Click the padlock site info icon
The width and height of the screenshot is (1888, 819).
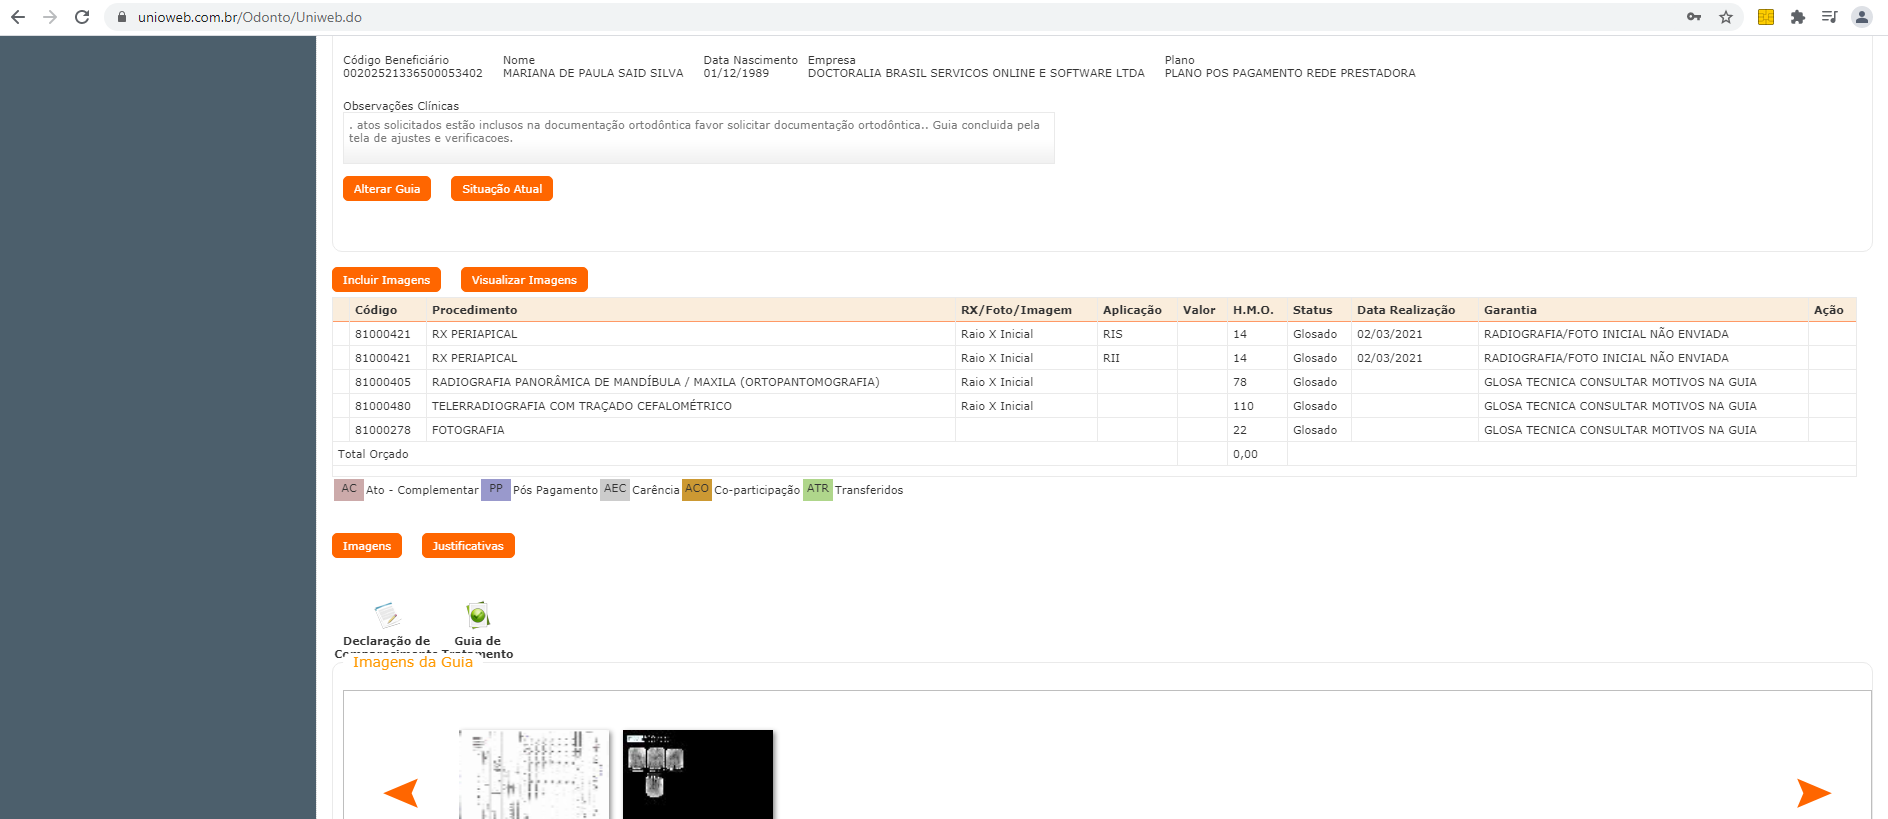[x=122, y=17]
